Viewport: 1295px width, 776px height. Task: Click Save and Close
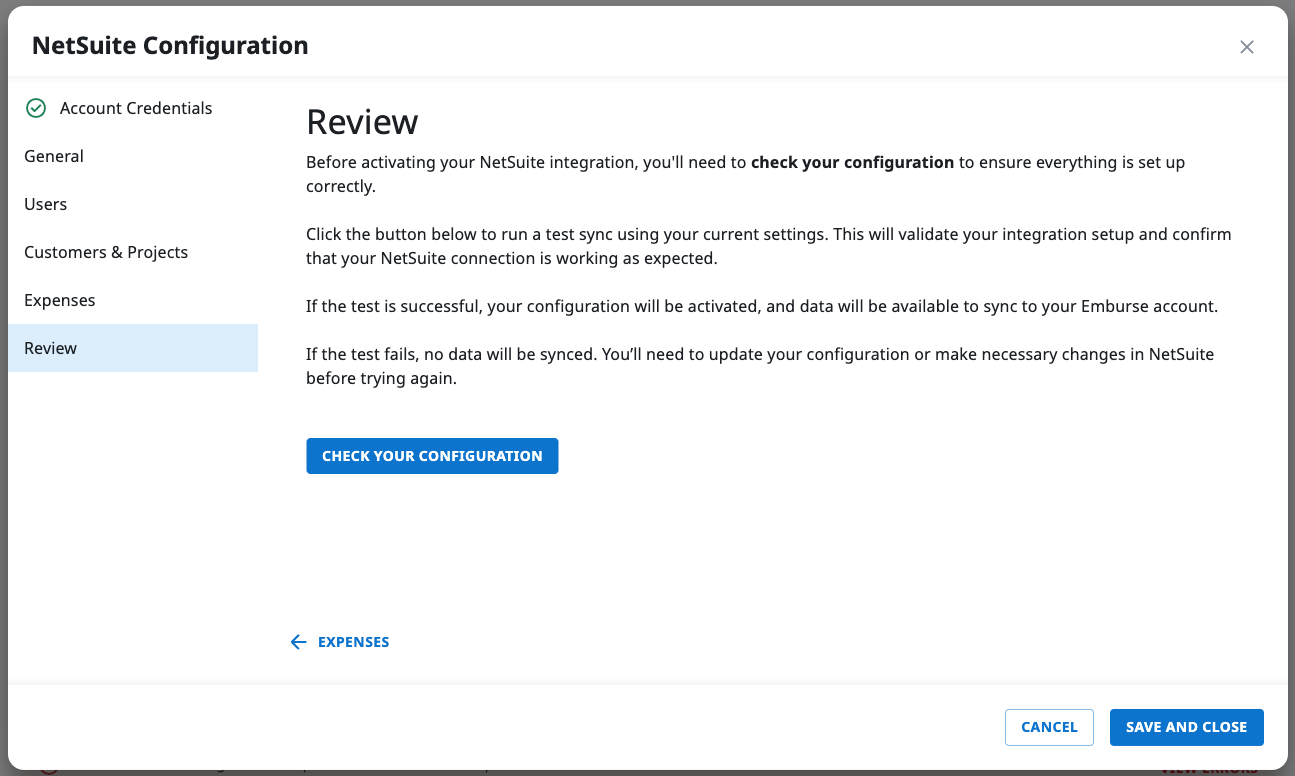coord(1186,727)
